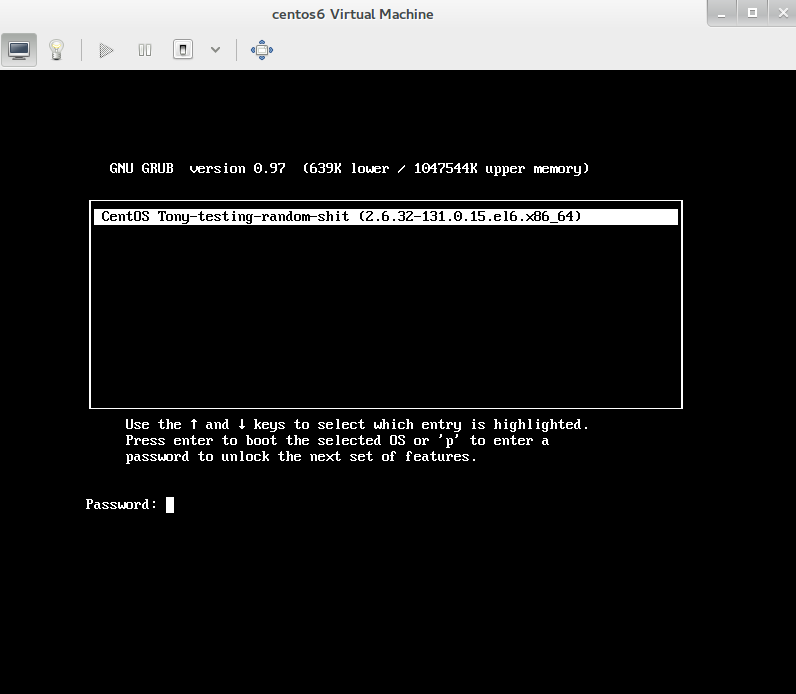Click the kernel version 2.6.32-131.0.15.el6.x86_64 text
796x694 pixels.
click(469, 216)
